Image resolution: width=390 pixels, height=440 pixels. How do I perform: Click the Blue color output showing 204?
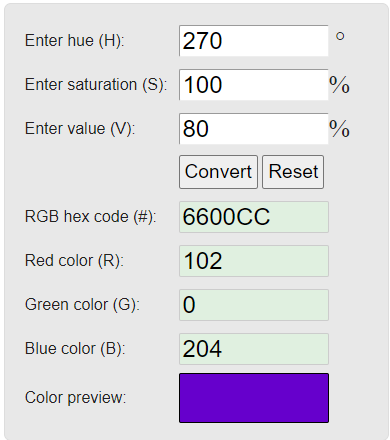point(254,349)
